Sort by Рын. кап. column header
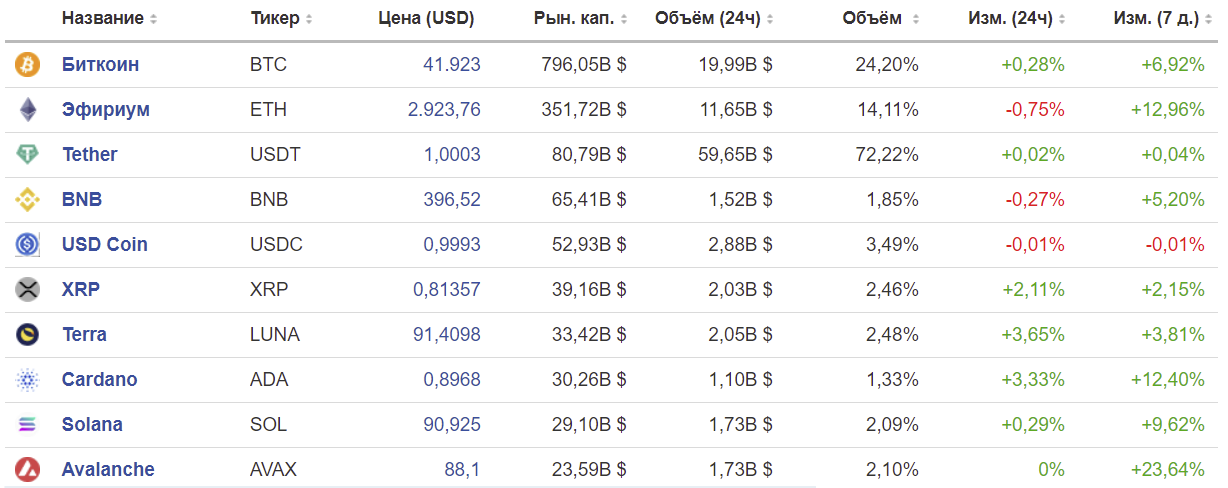This screenshot has width=1228, height=488. [x=581, y=19]
